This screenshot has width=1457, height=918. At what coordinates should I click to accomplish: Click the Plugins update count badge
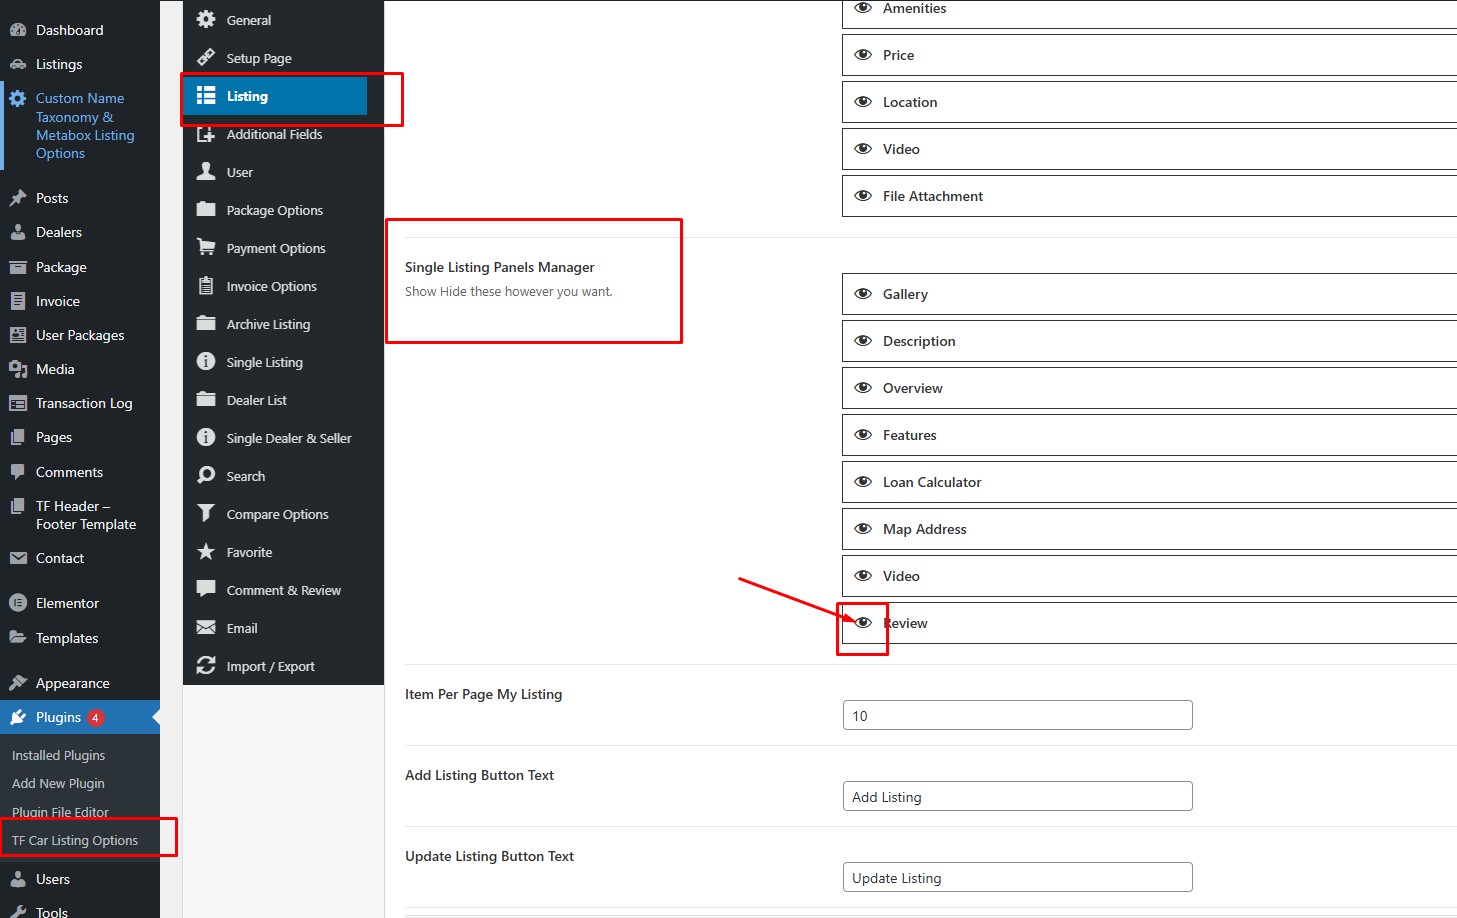point(96,717)
